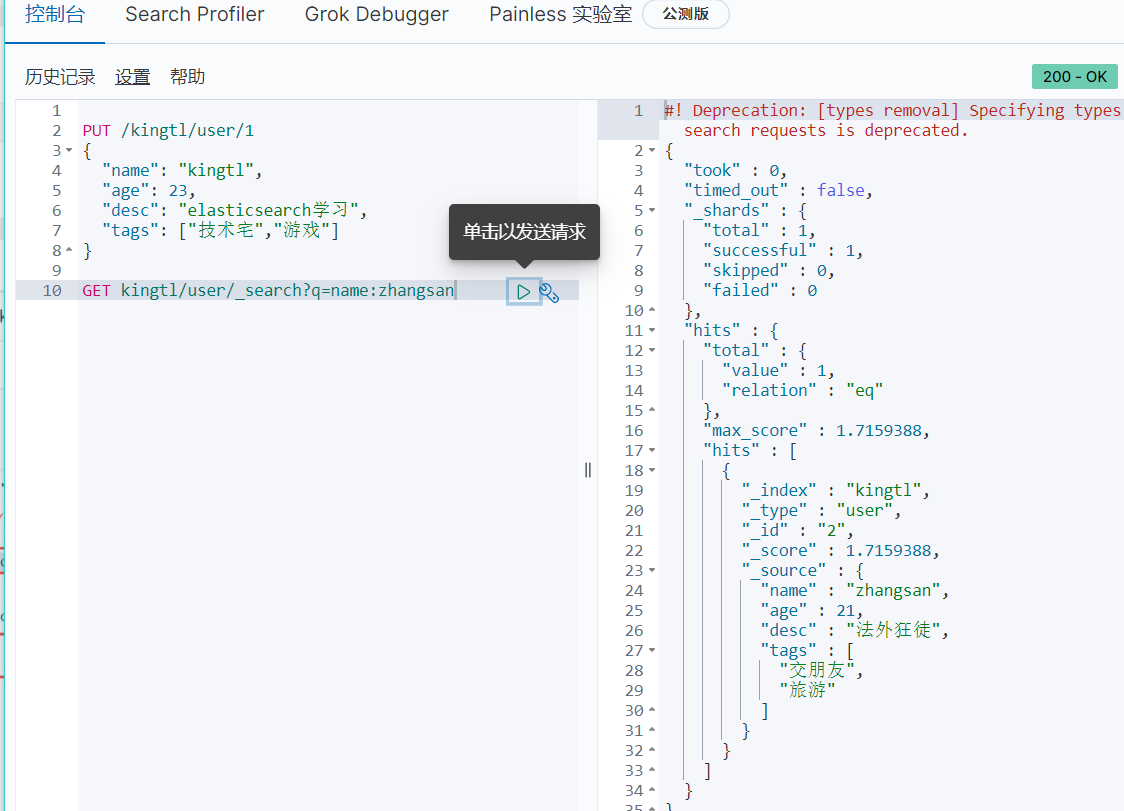Select the 控制台 tab
1124x811 pixels.
55,15
